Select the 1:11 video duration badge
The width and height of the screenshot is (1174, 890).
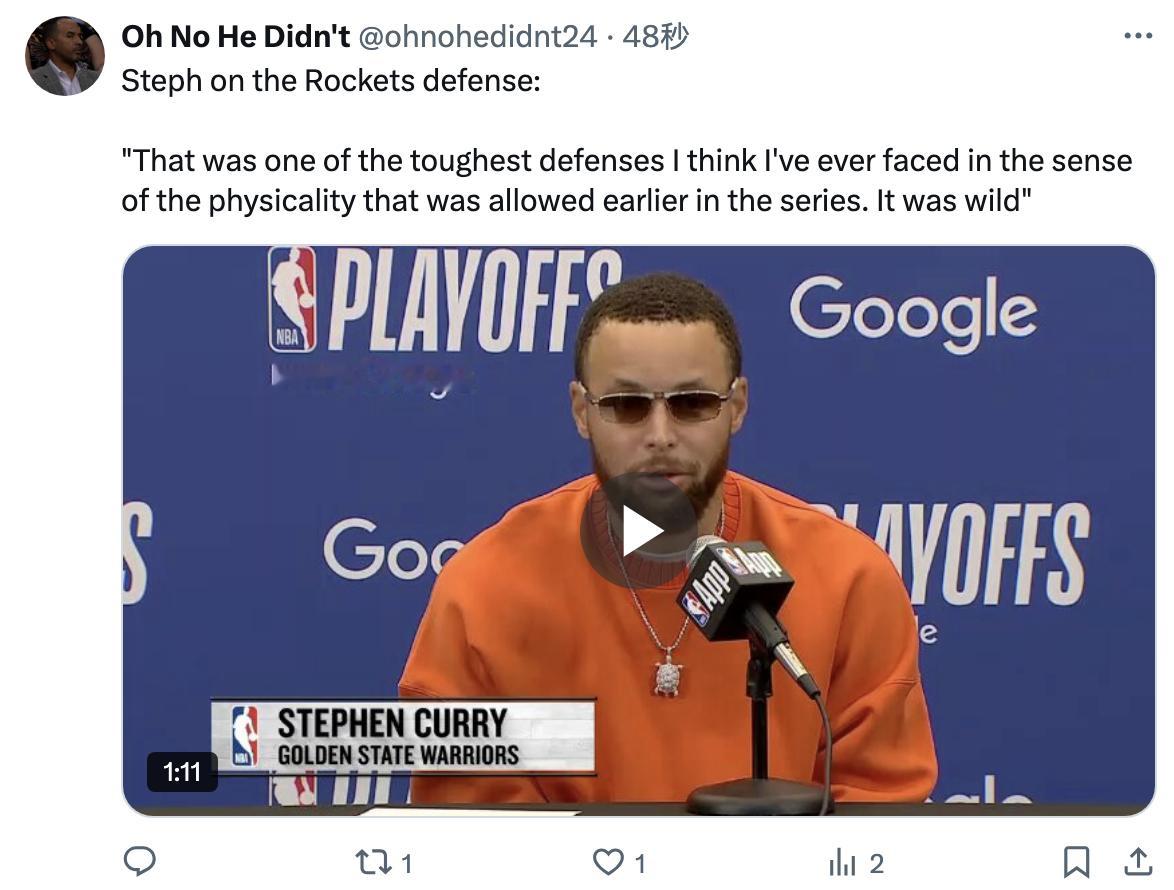point(182,772)
